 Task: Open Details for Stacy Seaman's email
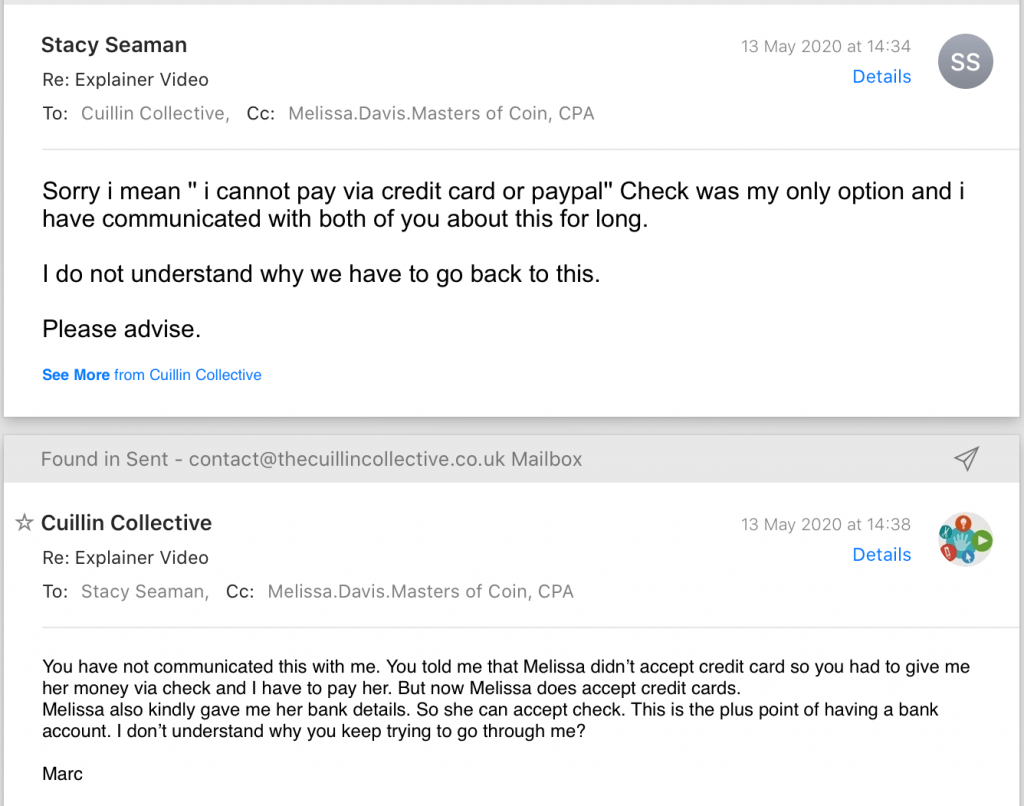pos(881,77)
